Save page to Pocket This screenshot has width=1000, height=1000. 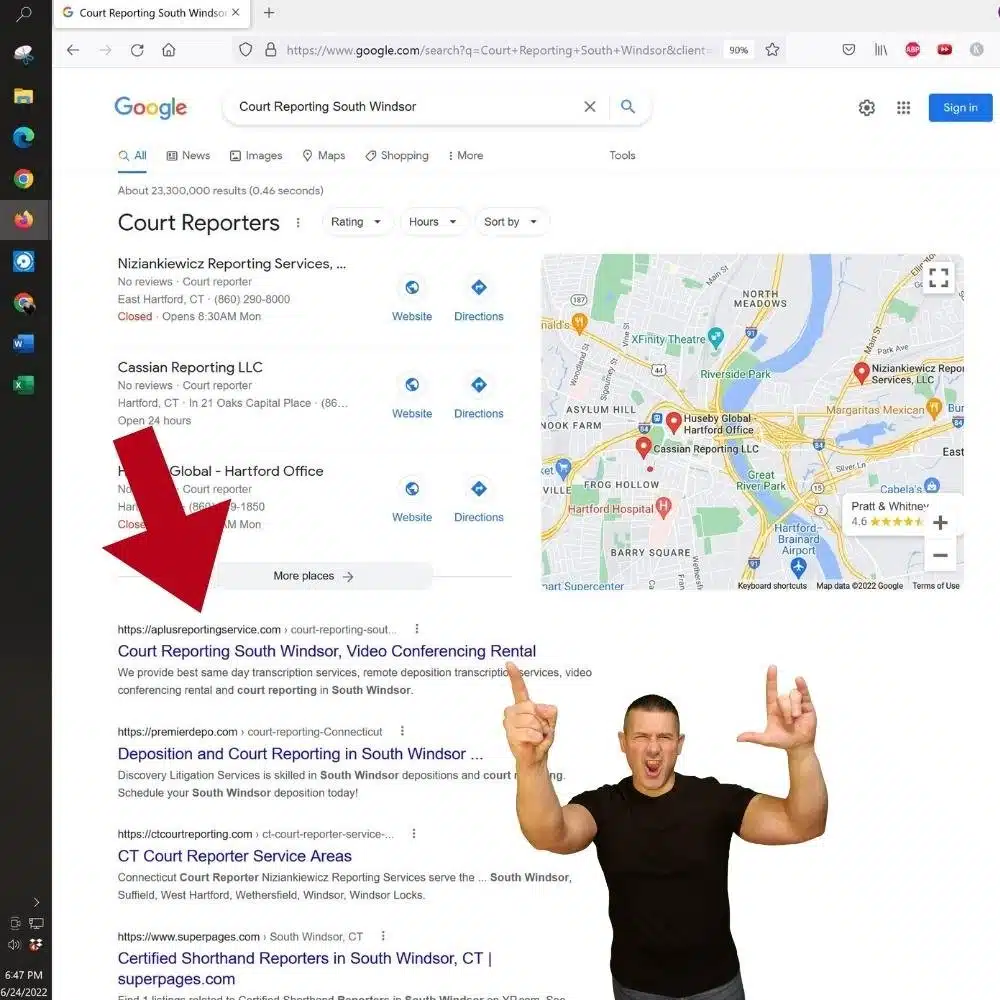coord(849,50)
